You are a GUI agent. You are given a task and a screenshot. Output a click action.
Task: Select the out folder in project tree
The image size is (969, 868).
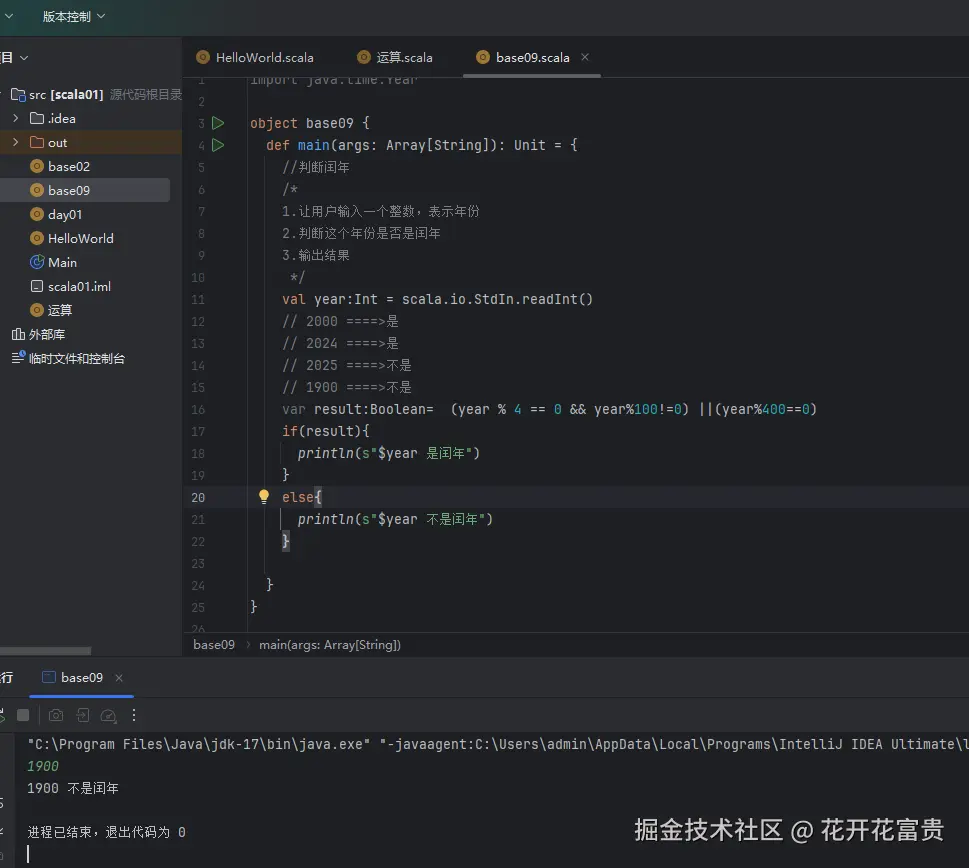click(x=57, y=143)
